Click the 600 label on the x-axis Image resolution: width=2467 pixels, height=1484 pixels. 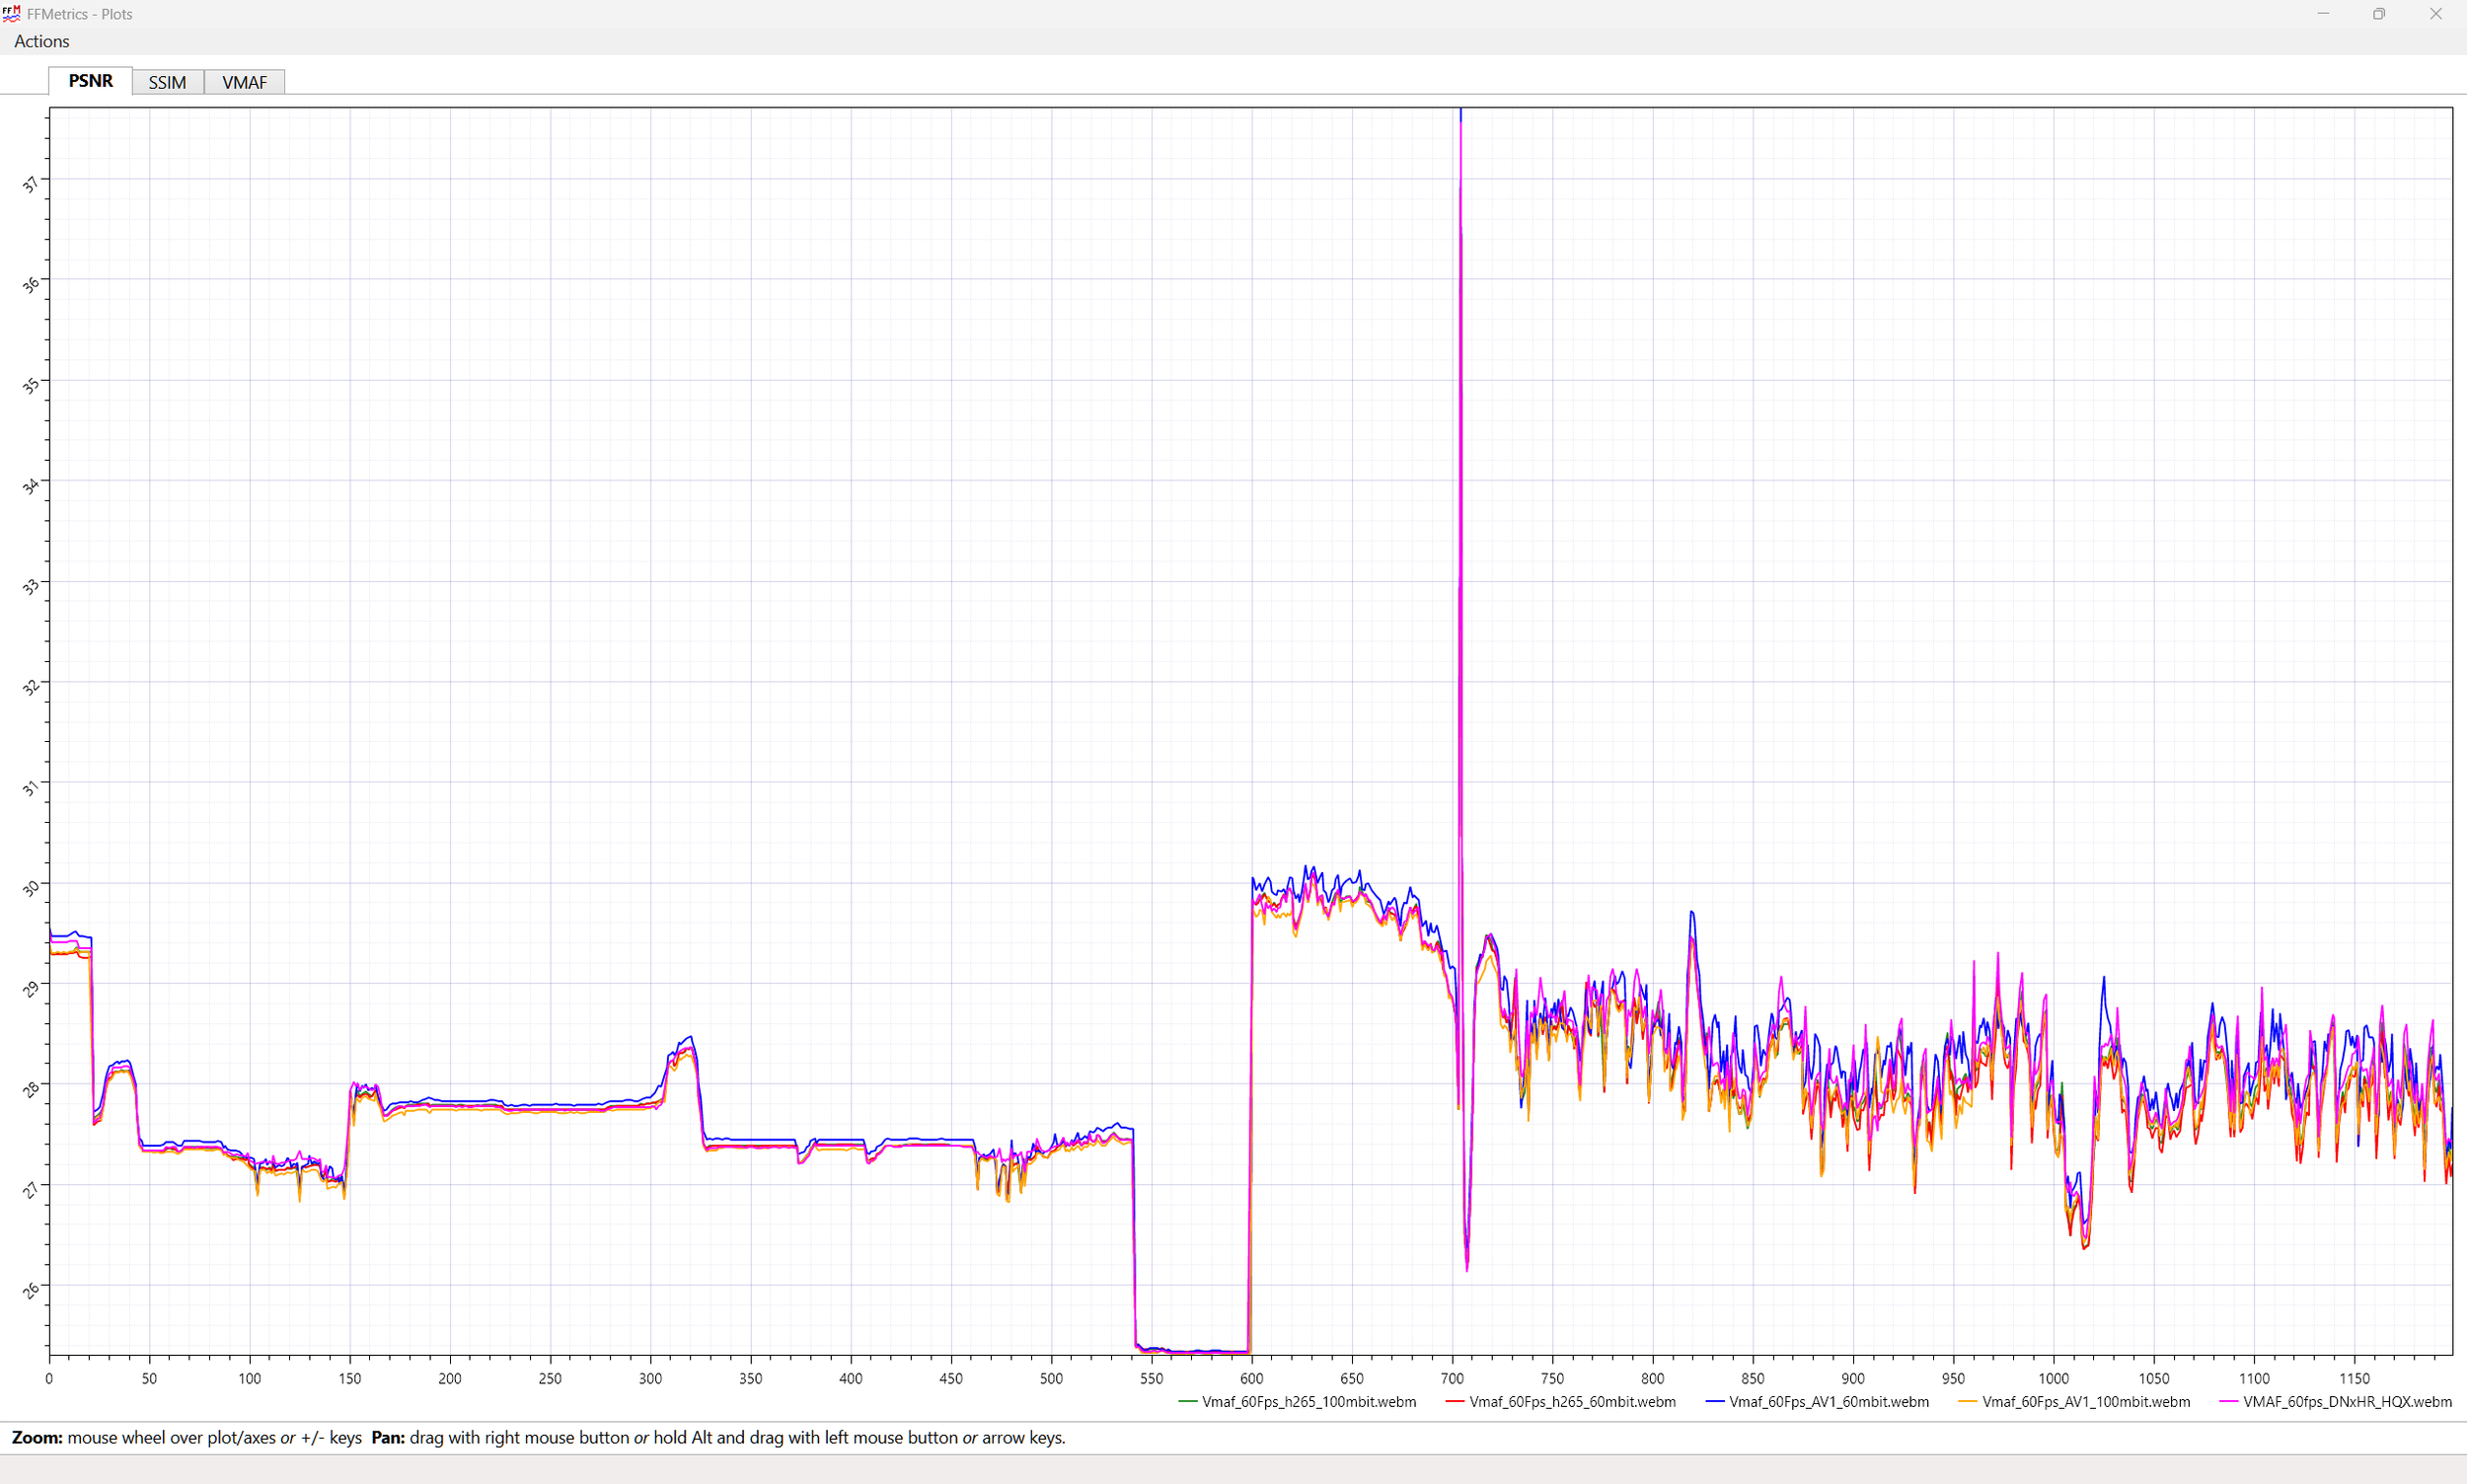[x=1251, y=1378]
